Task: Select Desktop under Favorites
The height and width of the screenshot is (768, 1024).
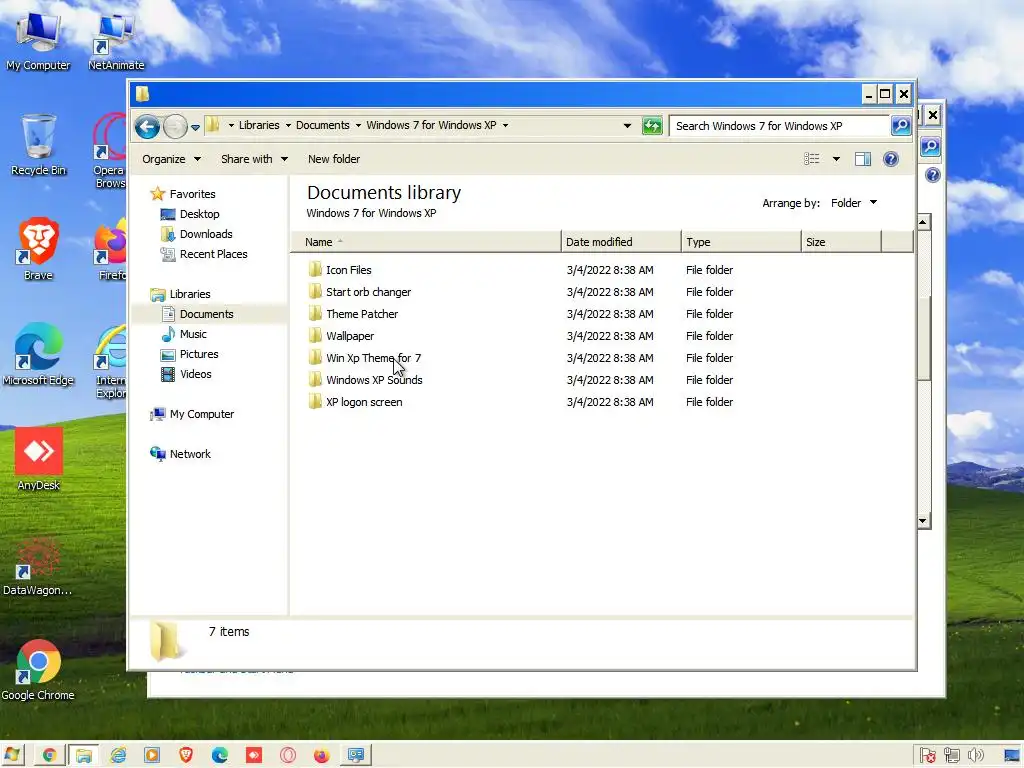Action: point(199,214)
